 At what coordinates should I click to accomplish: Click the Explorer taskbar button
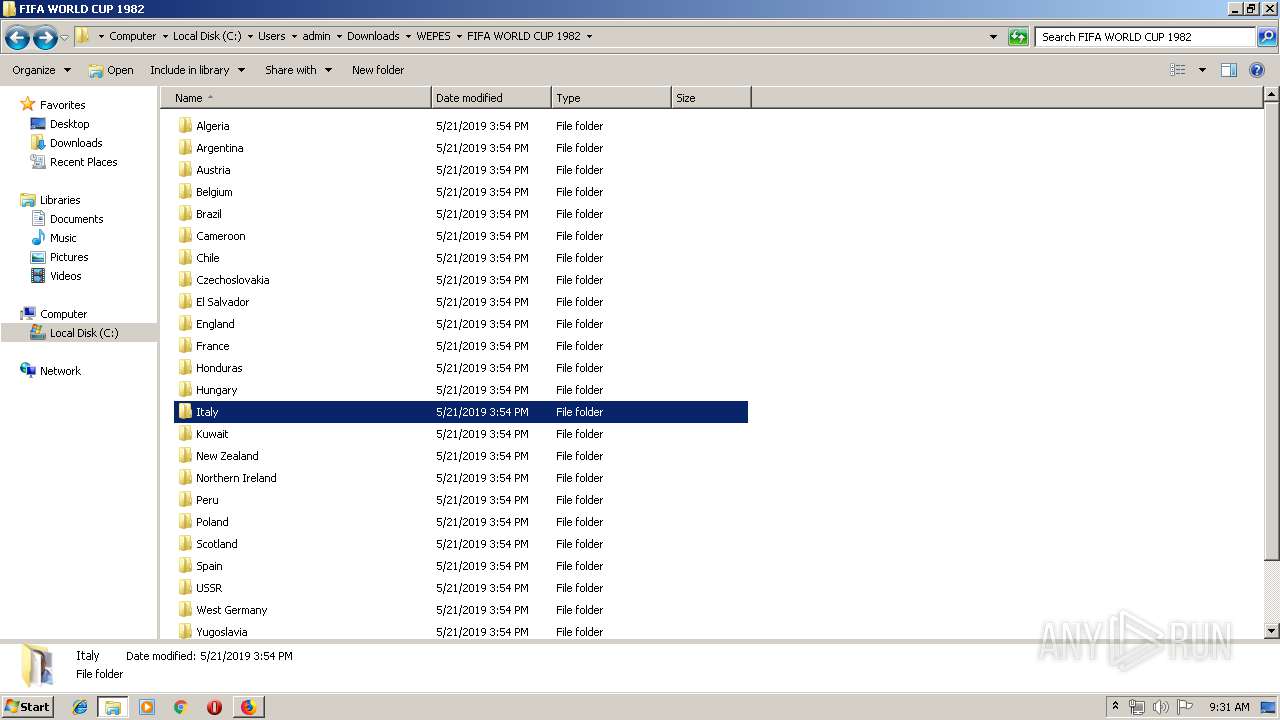click(x=113, y=707)
